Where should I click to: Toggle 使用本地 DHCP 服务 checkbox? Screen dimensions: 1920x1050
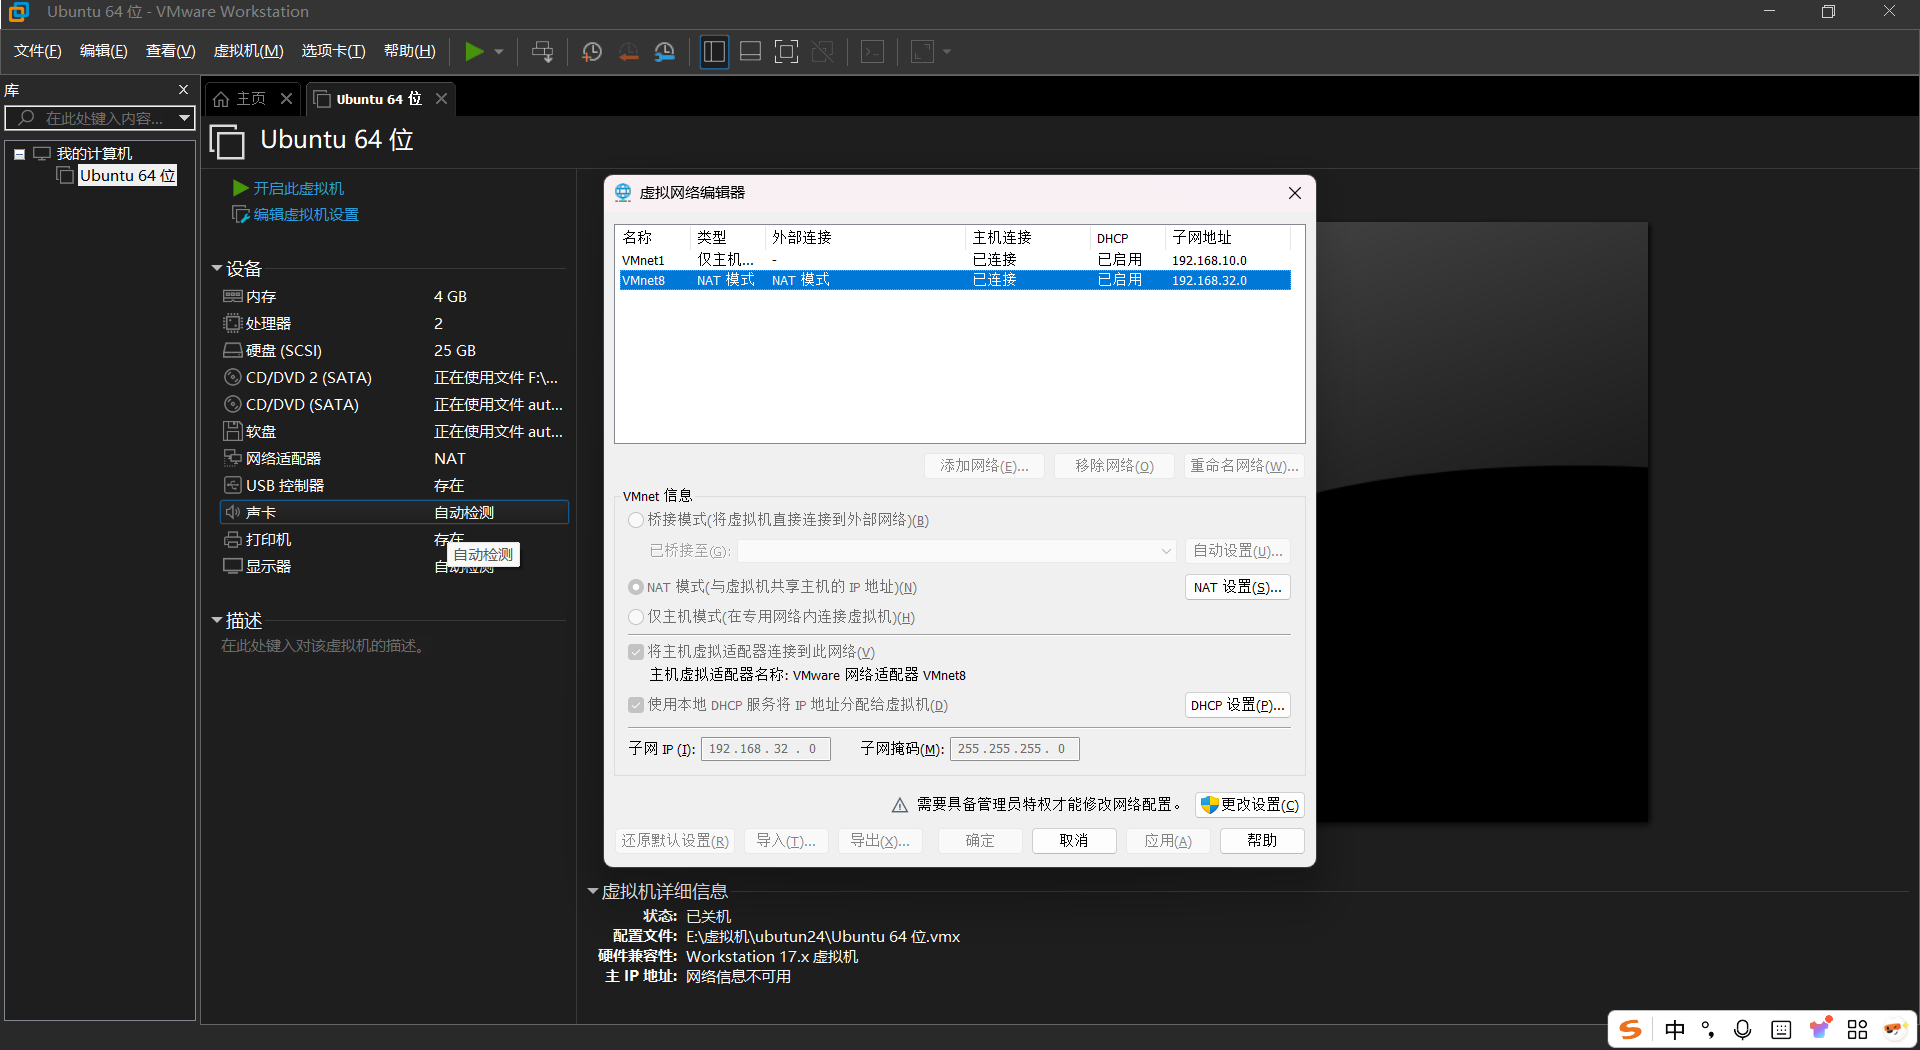635,705
